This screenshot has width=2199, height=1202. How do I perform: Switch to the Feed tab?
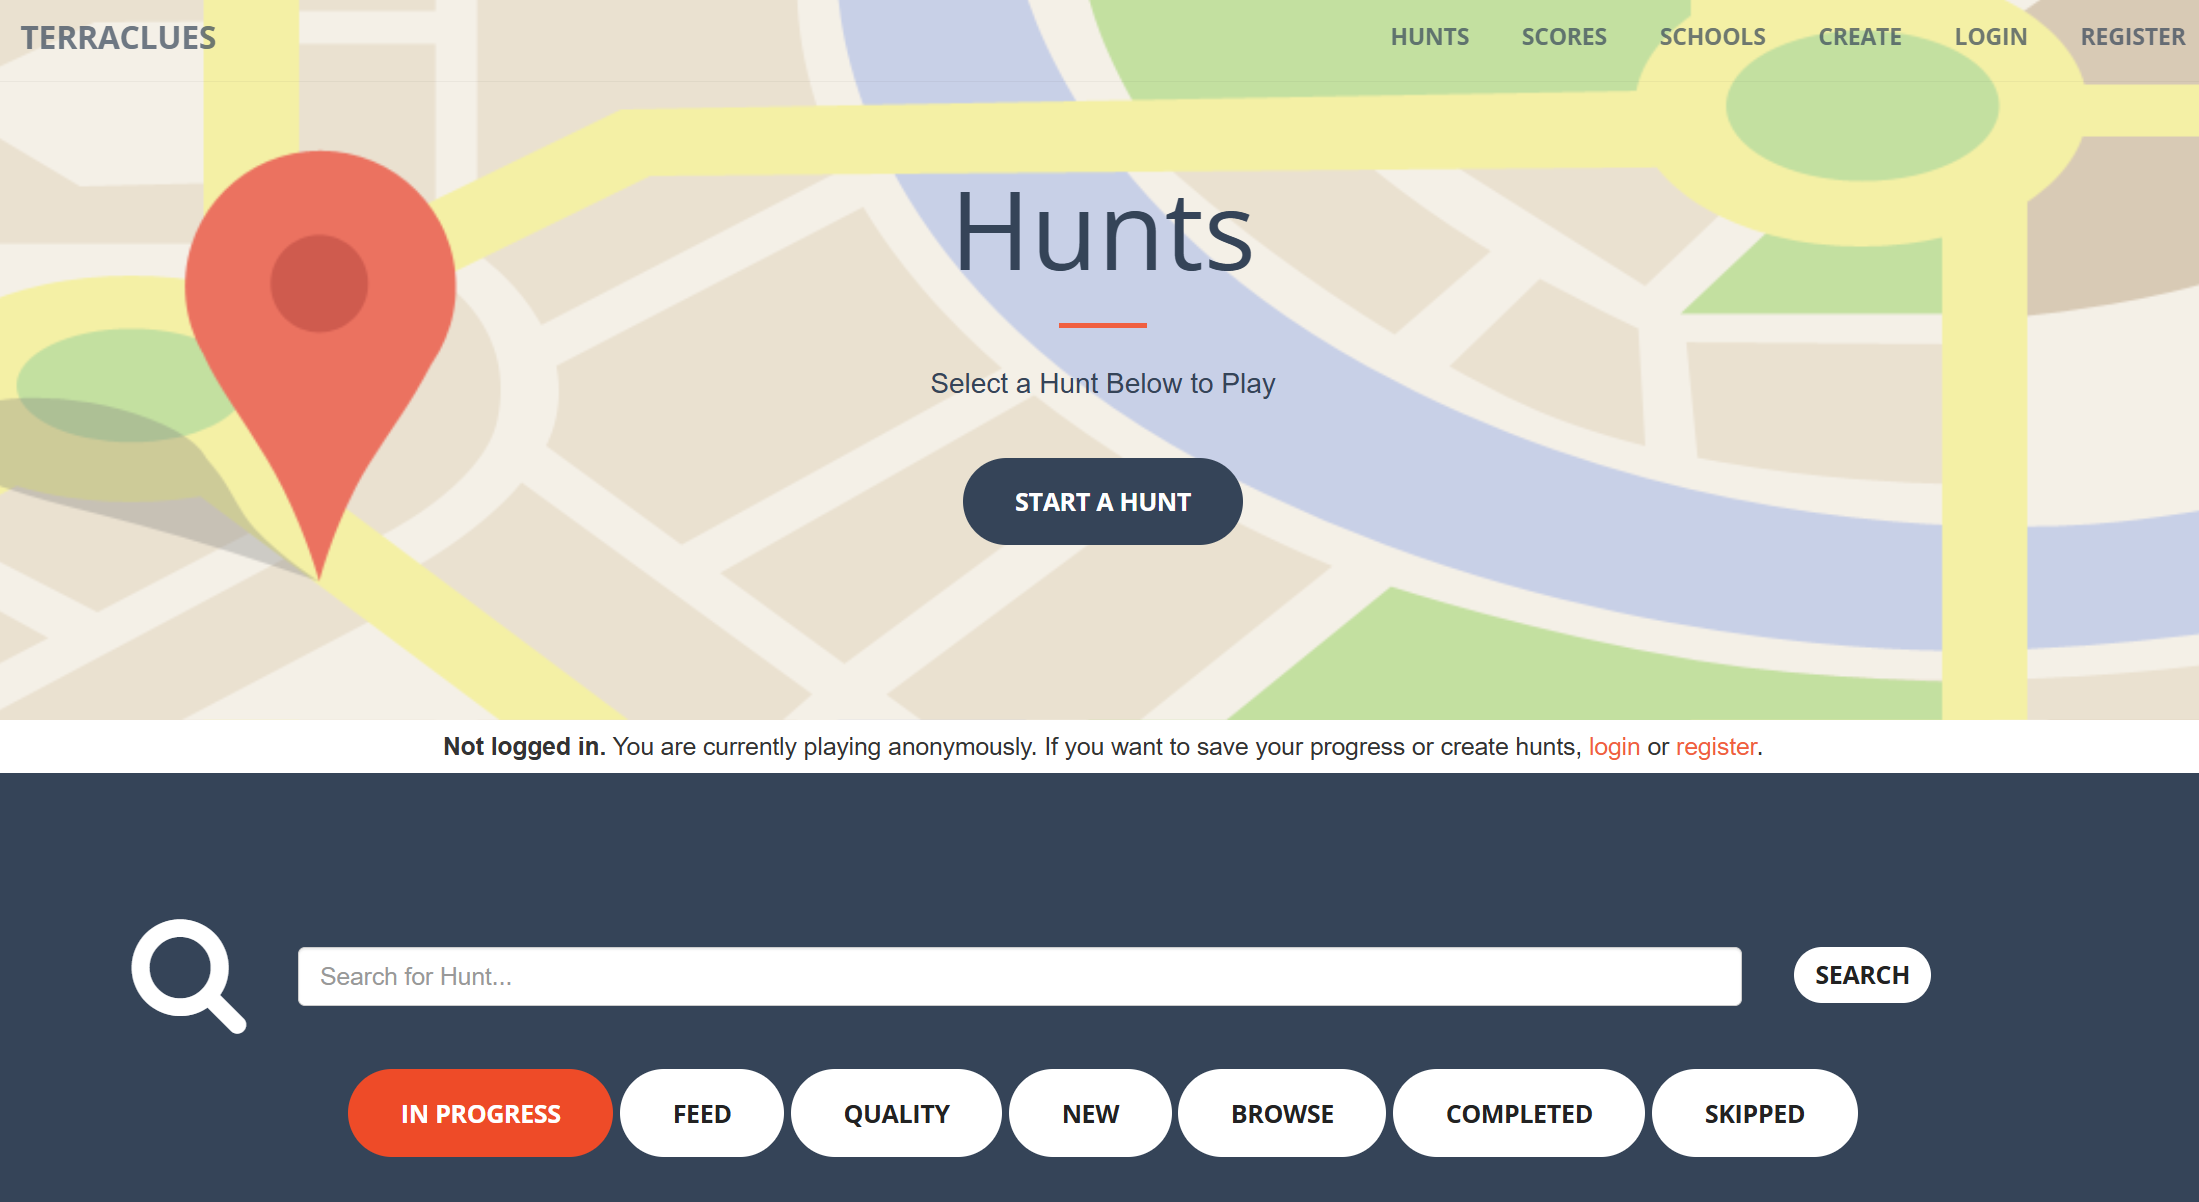coord(701,1113)
